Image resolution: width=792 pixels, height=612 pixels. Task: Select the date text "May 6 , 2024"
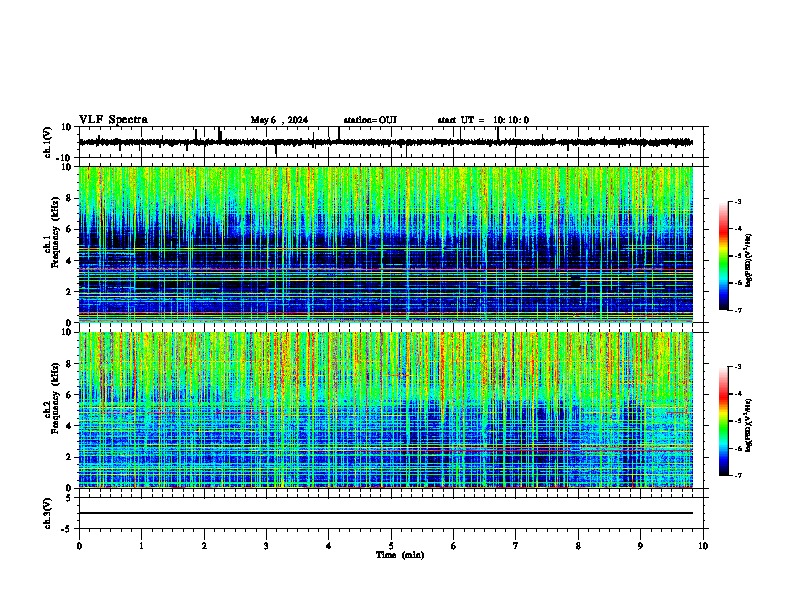coord(279,120)
